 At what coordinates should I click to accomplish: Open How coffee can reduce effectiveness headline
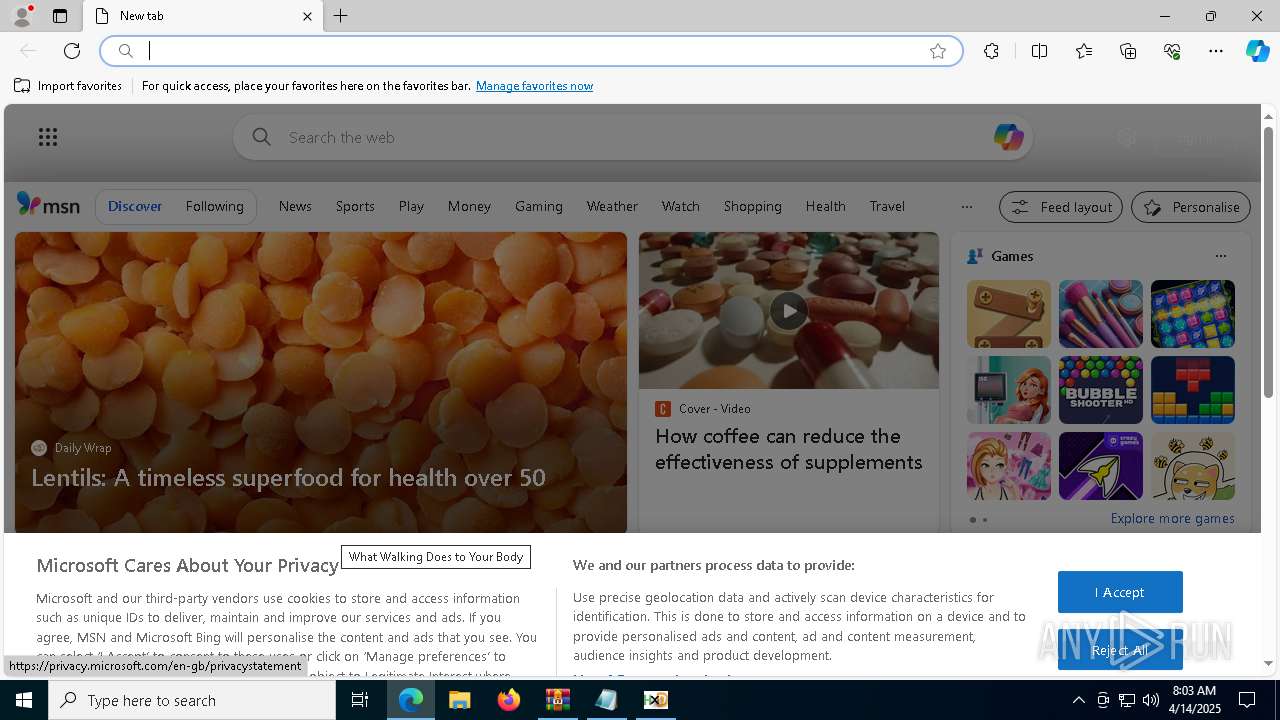789,449
